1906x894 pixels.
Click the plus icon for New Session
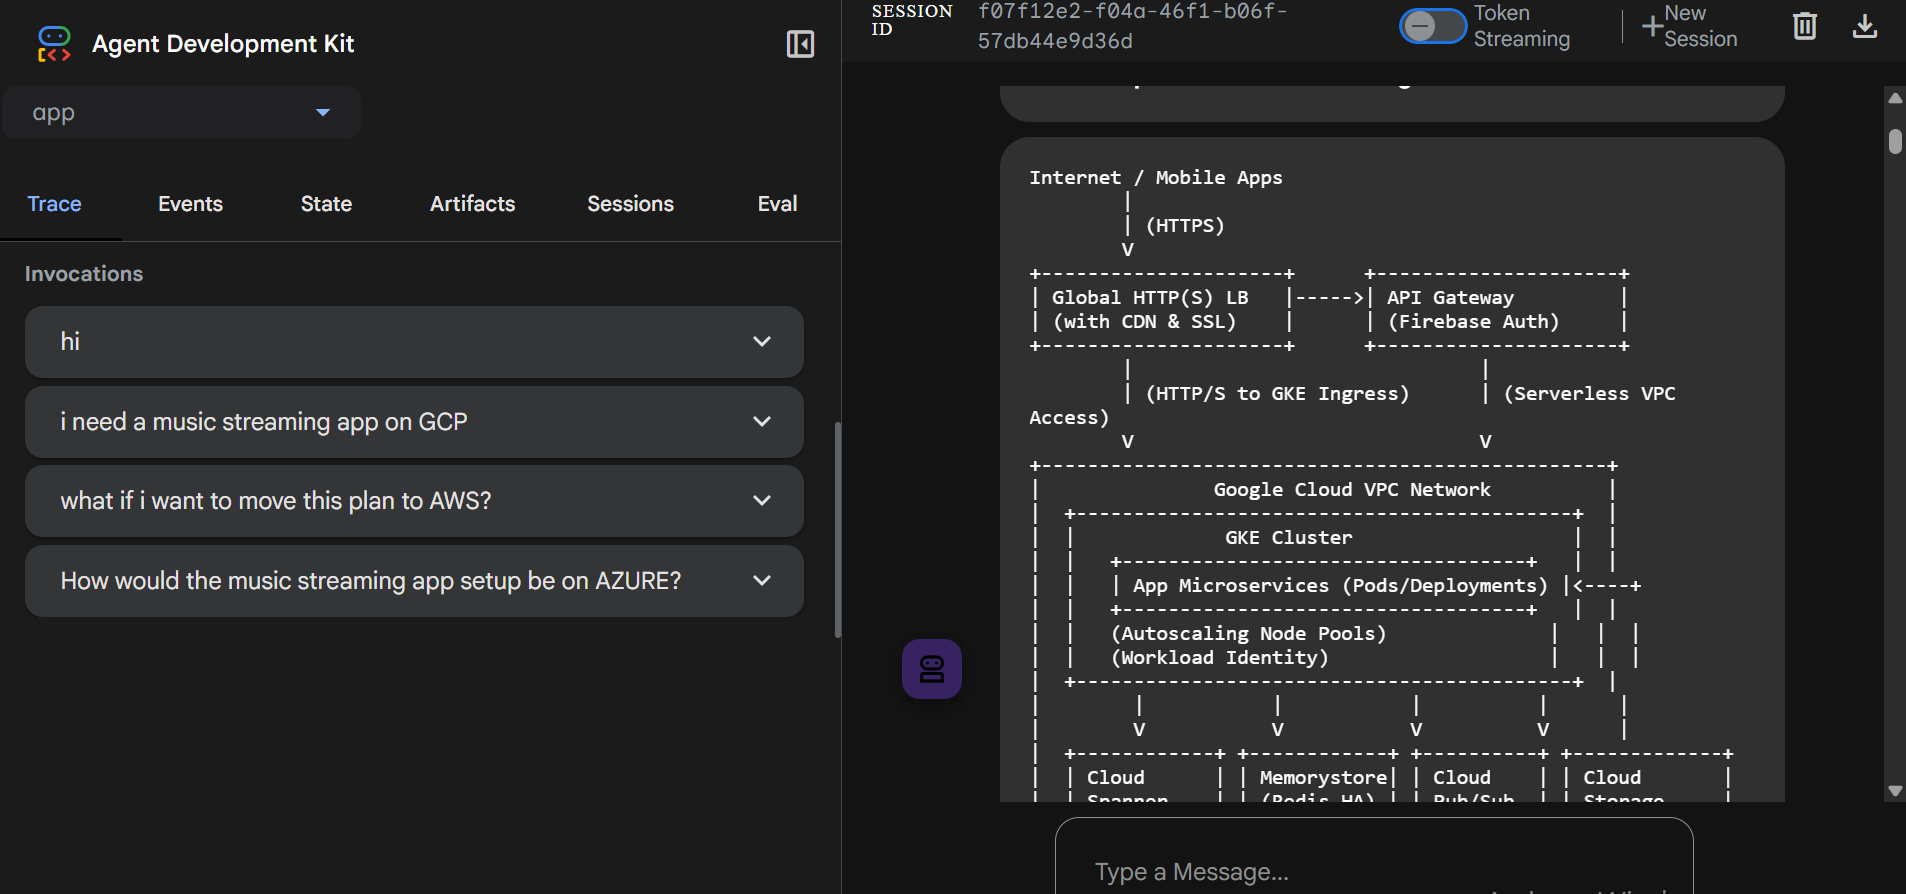click(x=1652, y=27)
